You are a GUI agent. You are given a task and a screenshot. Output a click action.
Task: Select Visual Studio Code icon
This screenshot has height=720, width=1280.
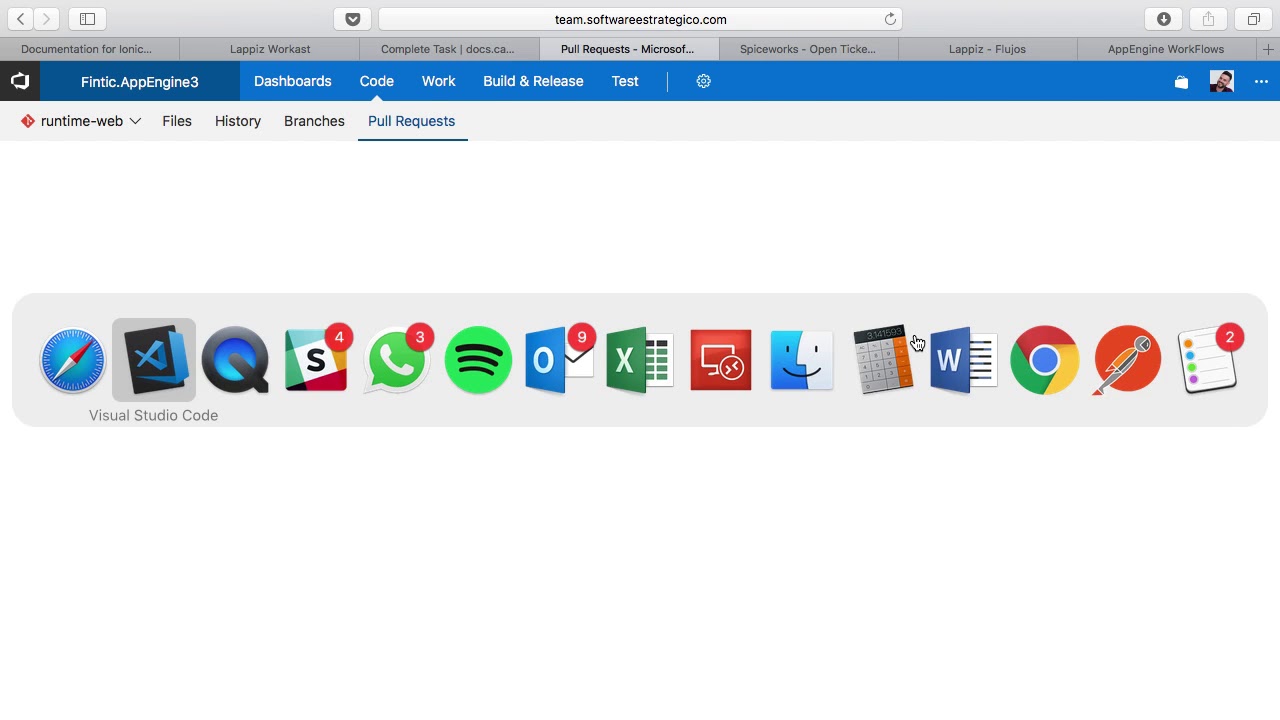tap(154, 360)
